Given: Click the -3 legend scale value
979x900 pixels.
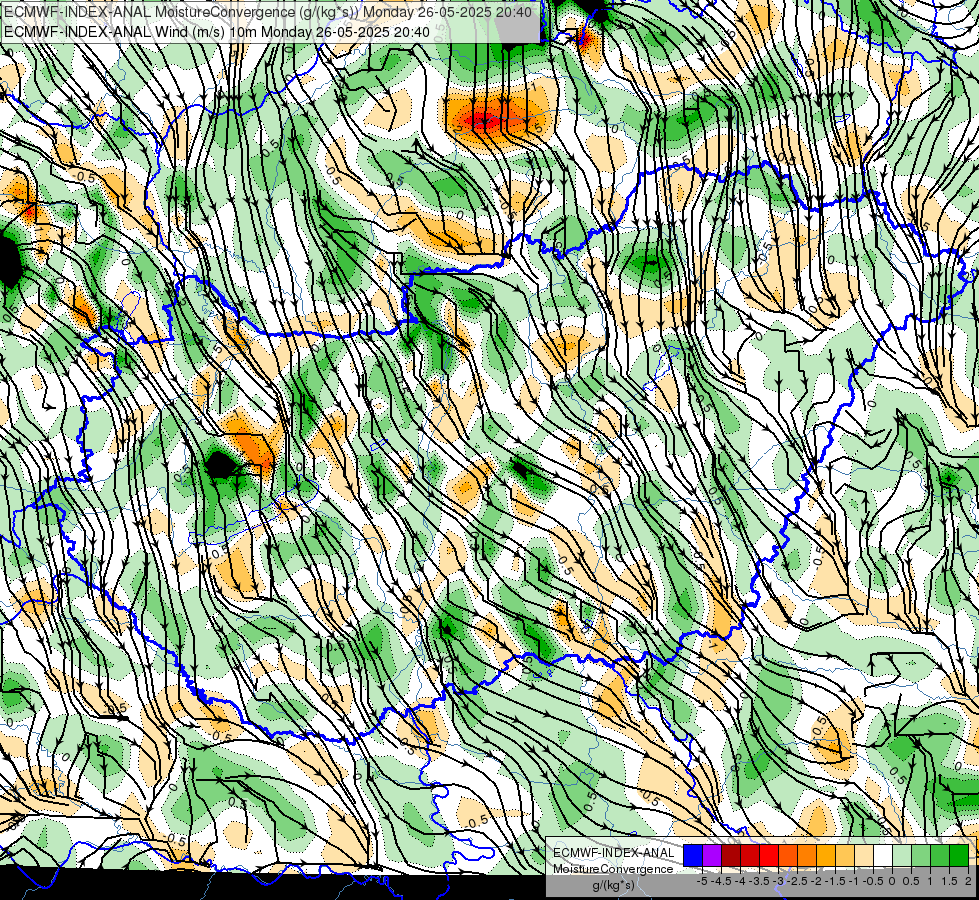Looking at the screenshot, I should [x=778, y=881].
